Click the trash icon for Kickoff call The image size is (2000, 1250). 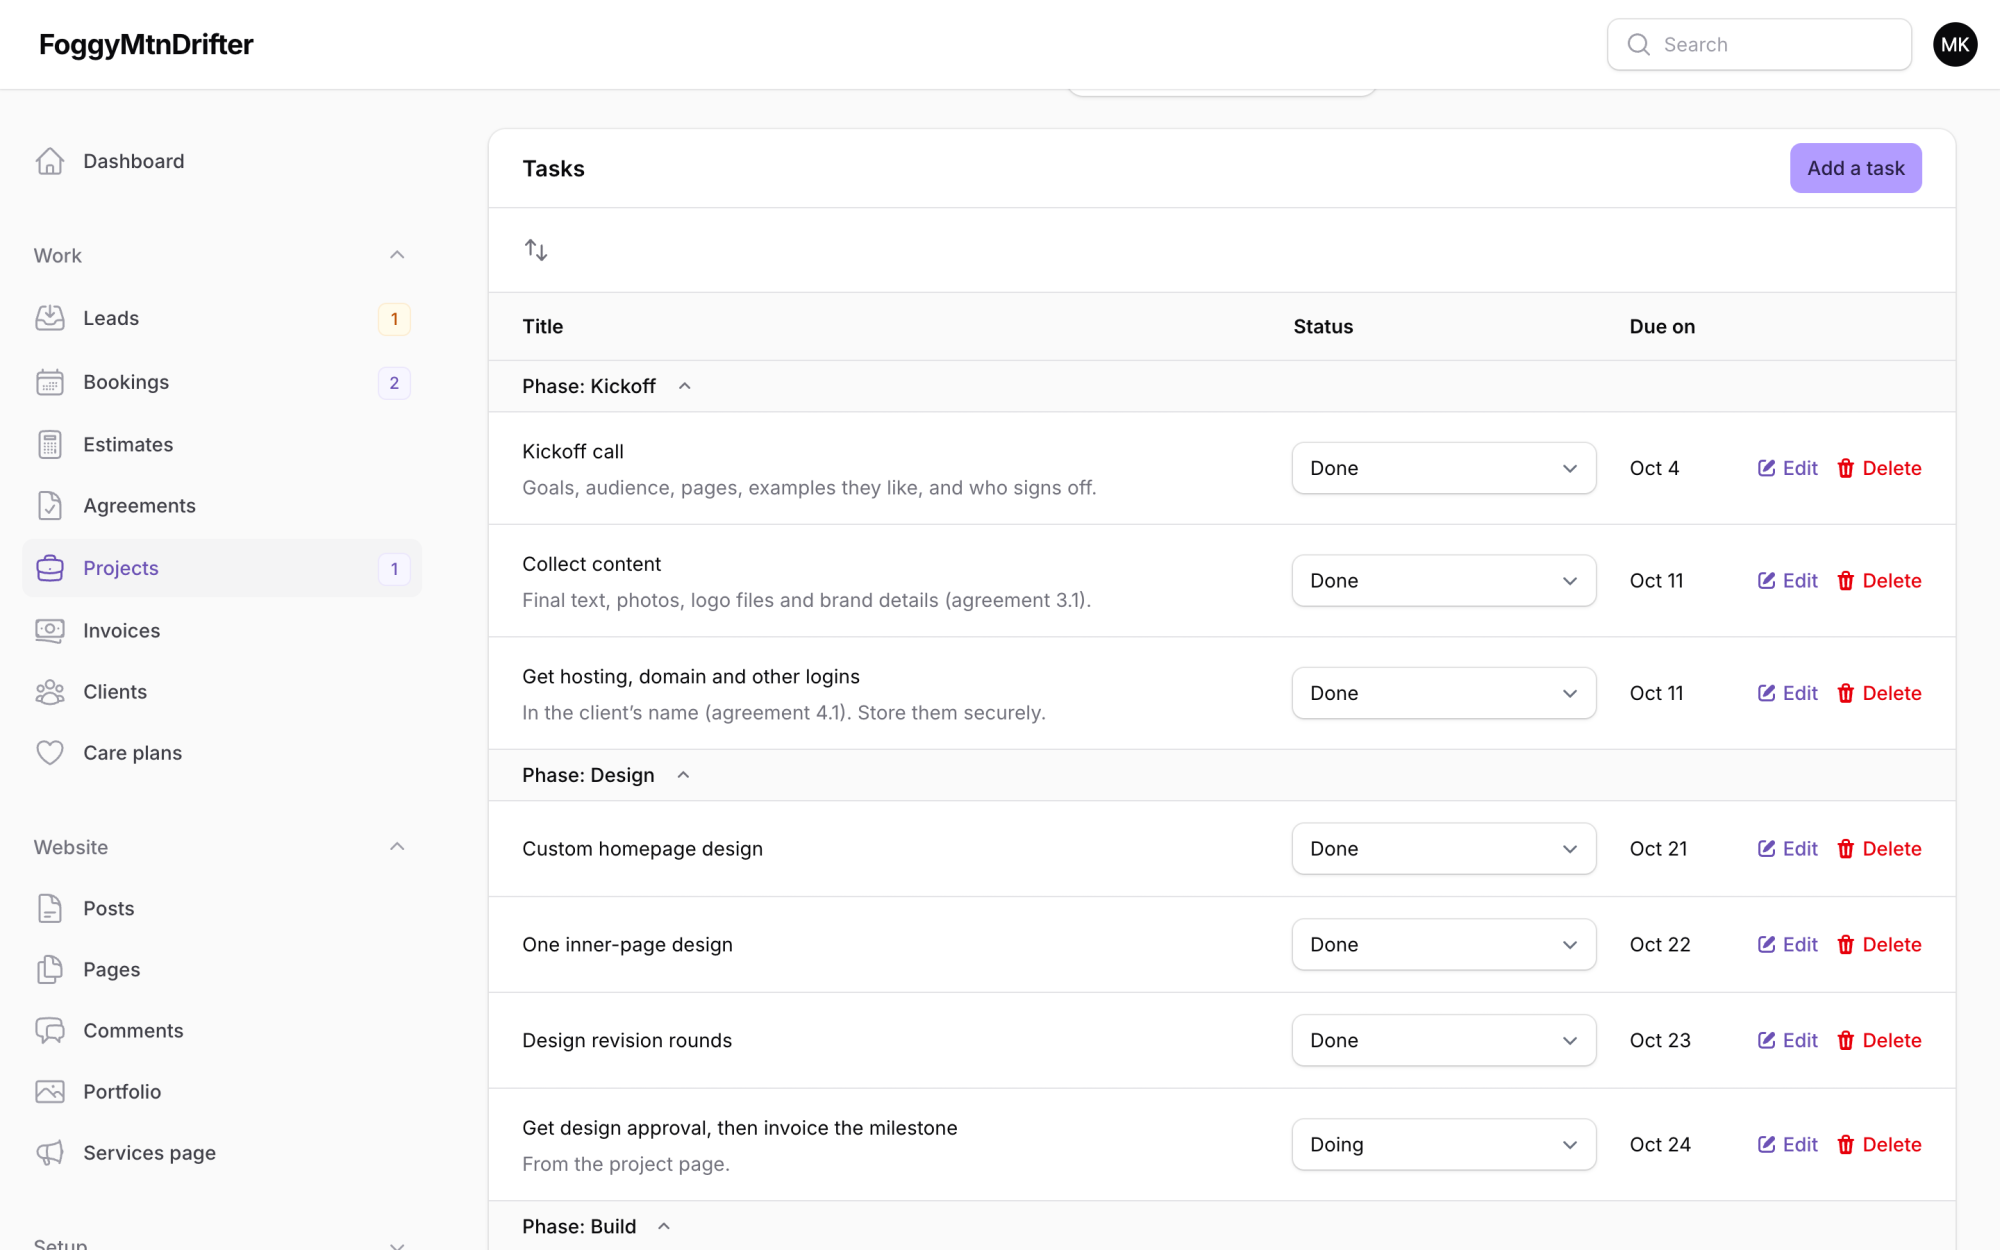point(1846,468)
